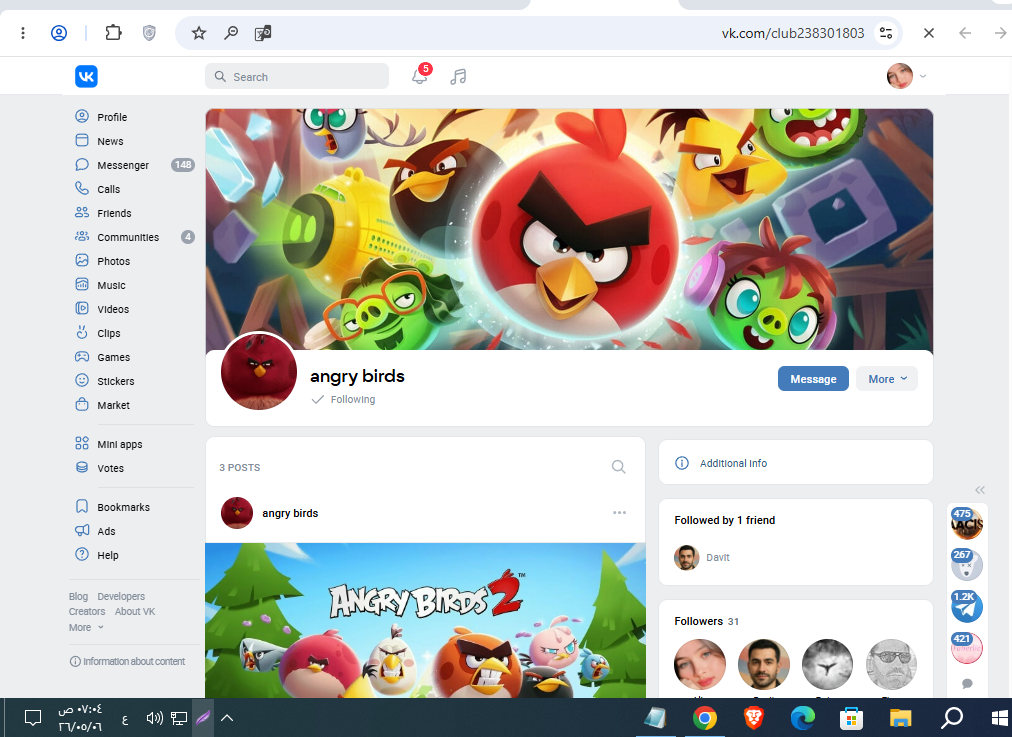
Task: Open Brave browser from the taskbar
Action: coord(753,718)
